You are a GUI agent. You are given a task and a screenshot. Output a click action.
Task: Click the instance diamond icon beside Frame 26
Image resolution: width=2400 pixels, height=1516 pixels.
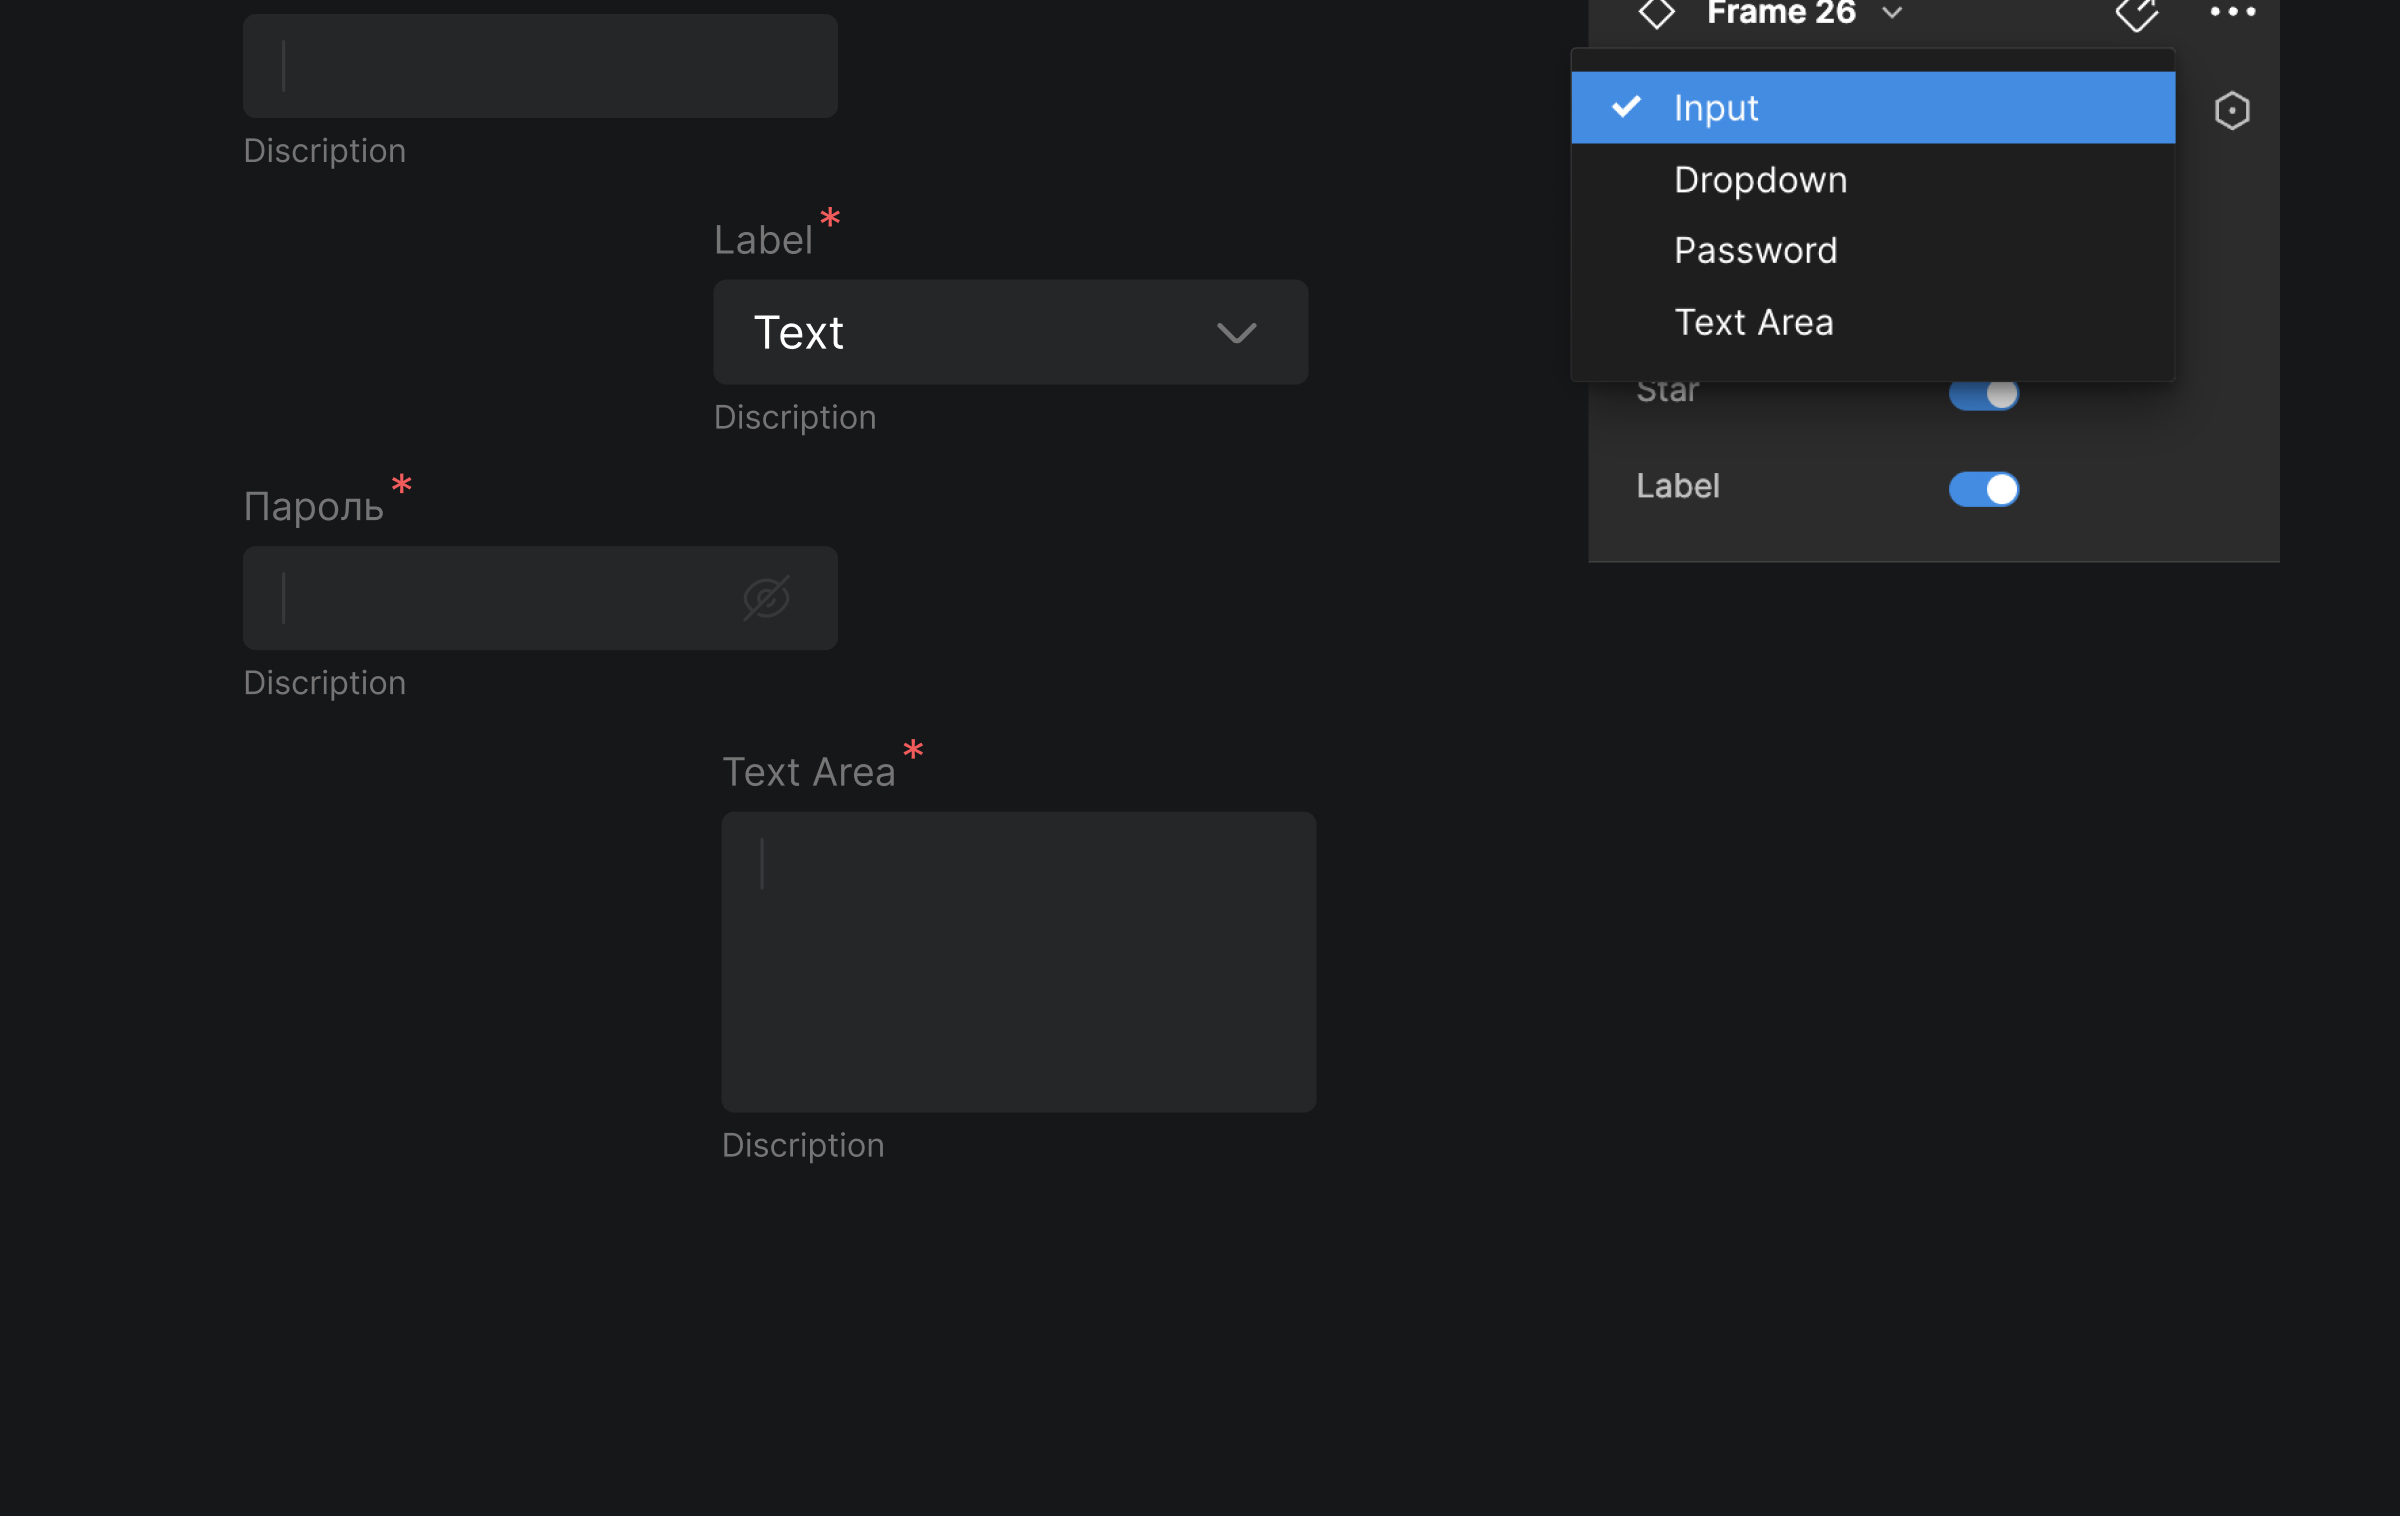pos(1656,14)
